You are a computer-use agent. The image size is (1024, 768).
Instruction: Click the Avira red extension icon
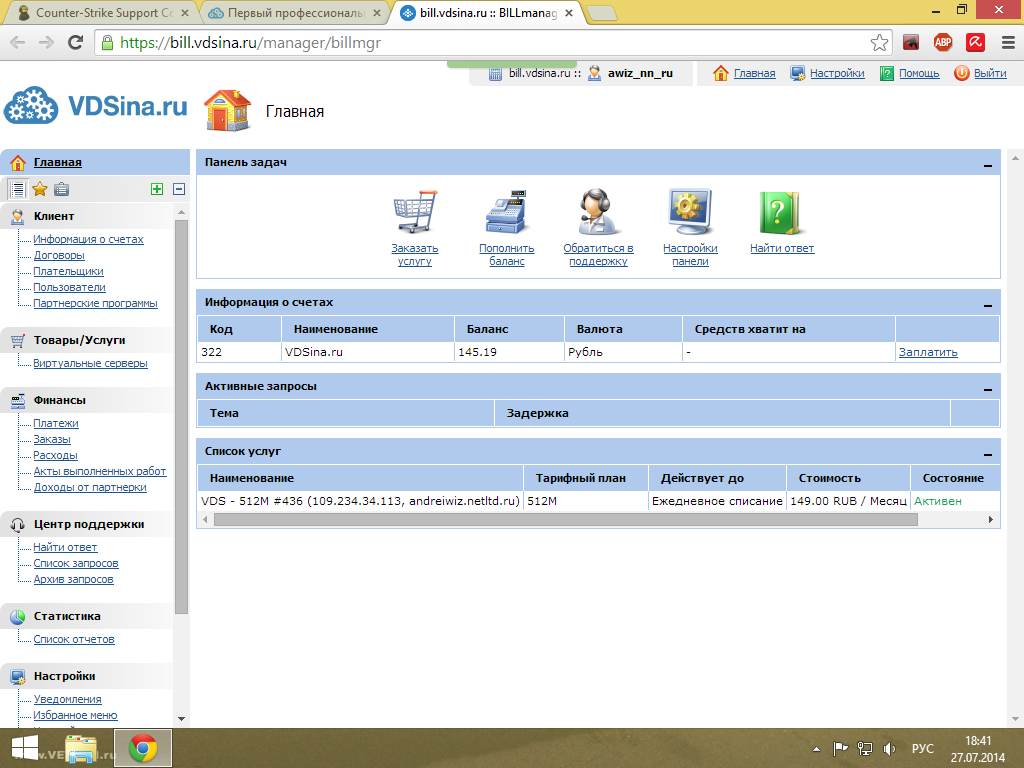(x=975, y=43)
